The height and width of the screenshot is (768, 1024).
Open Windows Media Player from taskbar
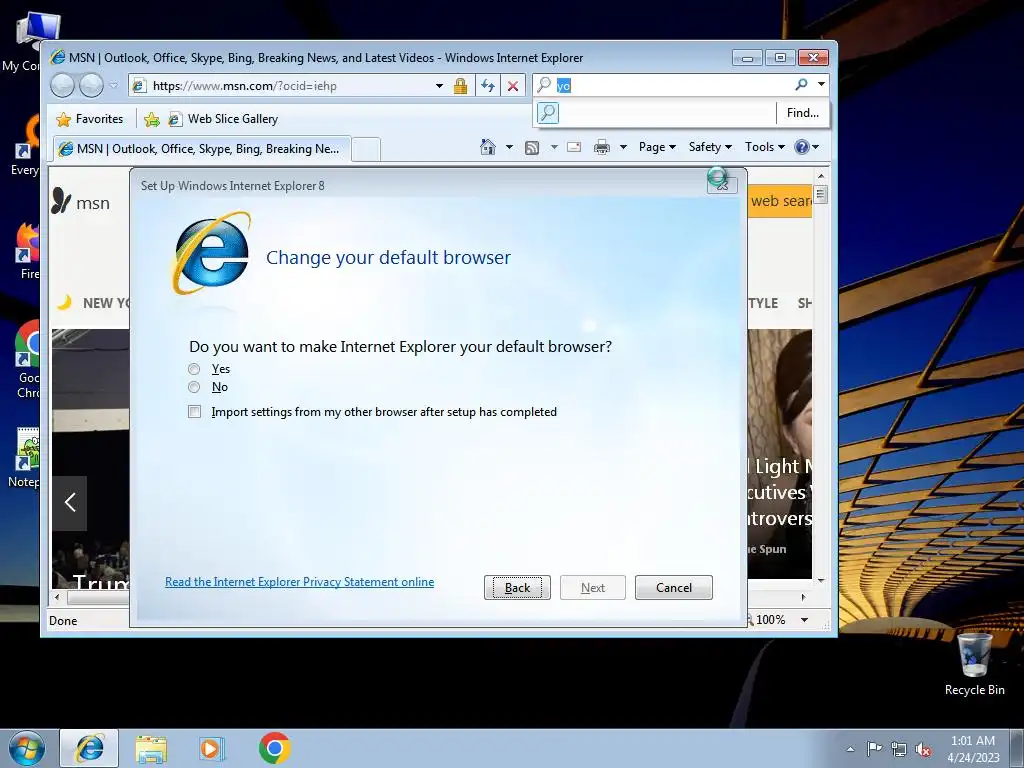(211, 748)
